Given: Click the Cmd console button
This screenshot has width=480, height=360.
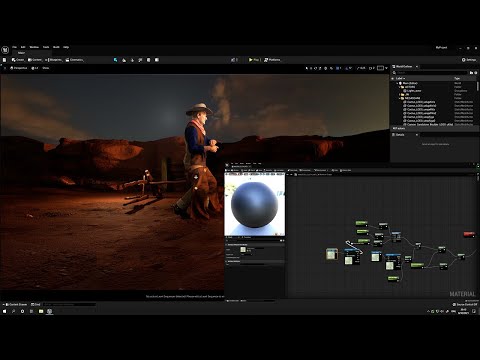Looking at the screenshot, I should tap(36, 305).
